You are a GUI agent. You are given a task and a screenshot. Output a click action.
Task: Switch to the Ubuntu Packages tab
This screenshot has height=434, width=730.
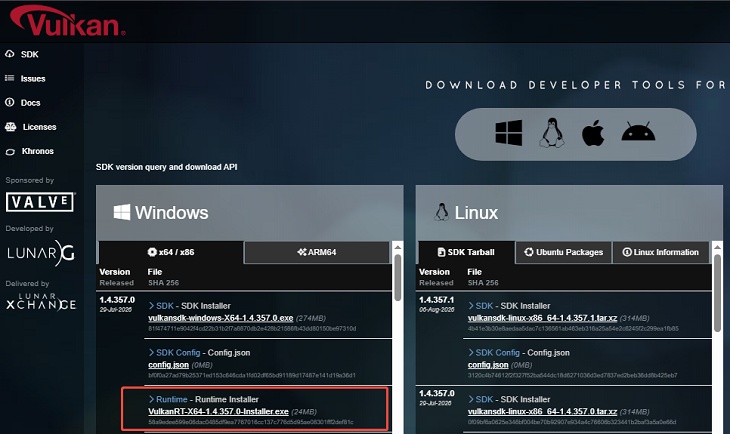tap(564, 252)
